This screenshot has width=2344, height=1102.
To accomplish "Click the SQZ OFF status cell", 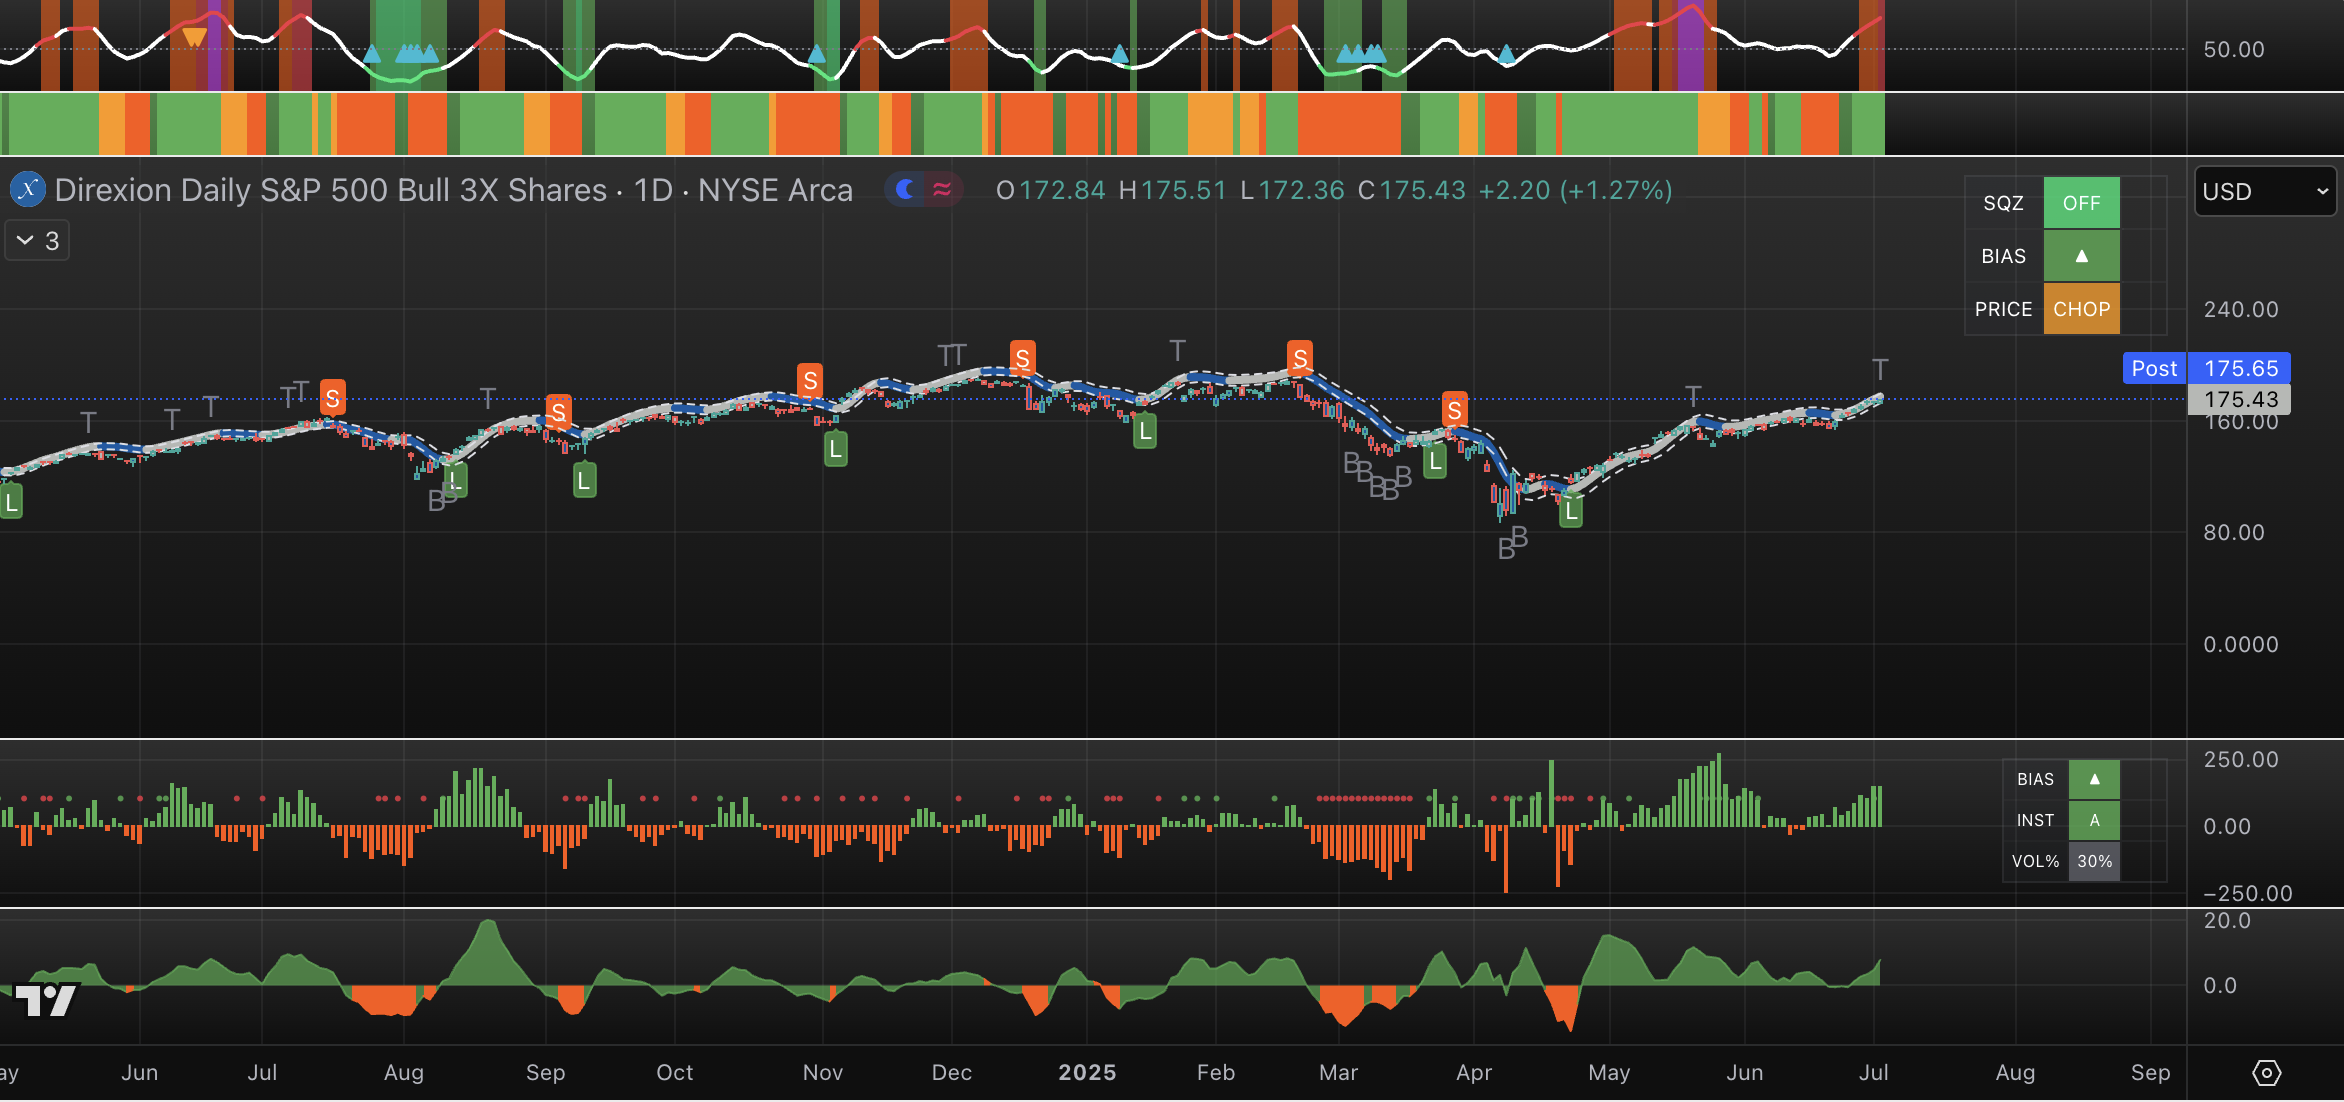I will pos(2081,203).
